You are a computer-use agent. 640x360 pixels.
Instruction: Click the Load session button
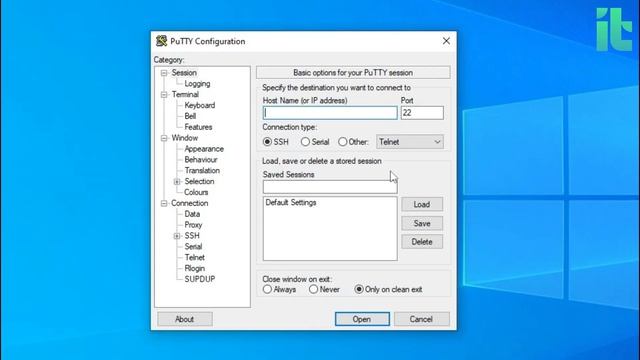[422, 204]
